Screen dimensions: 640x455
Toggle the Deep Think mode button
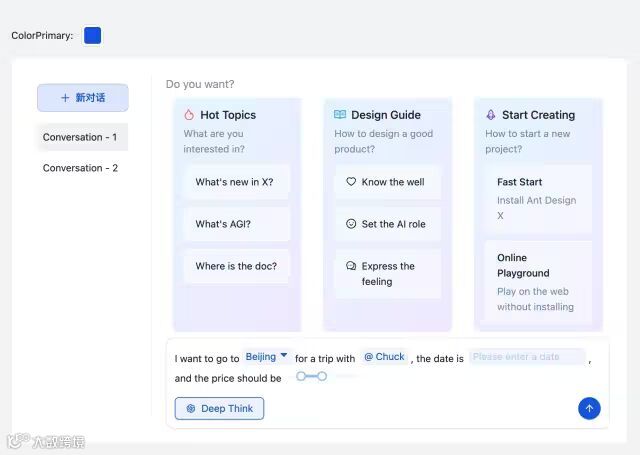(219, 408)
